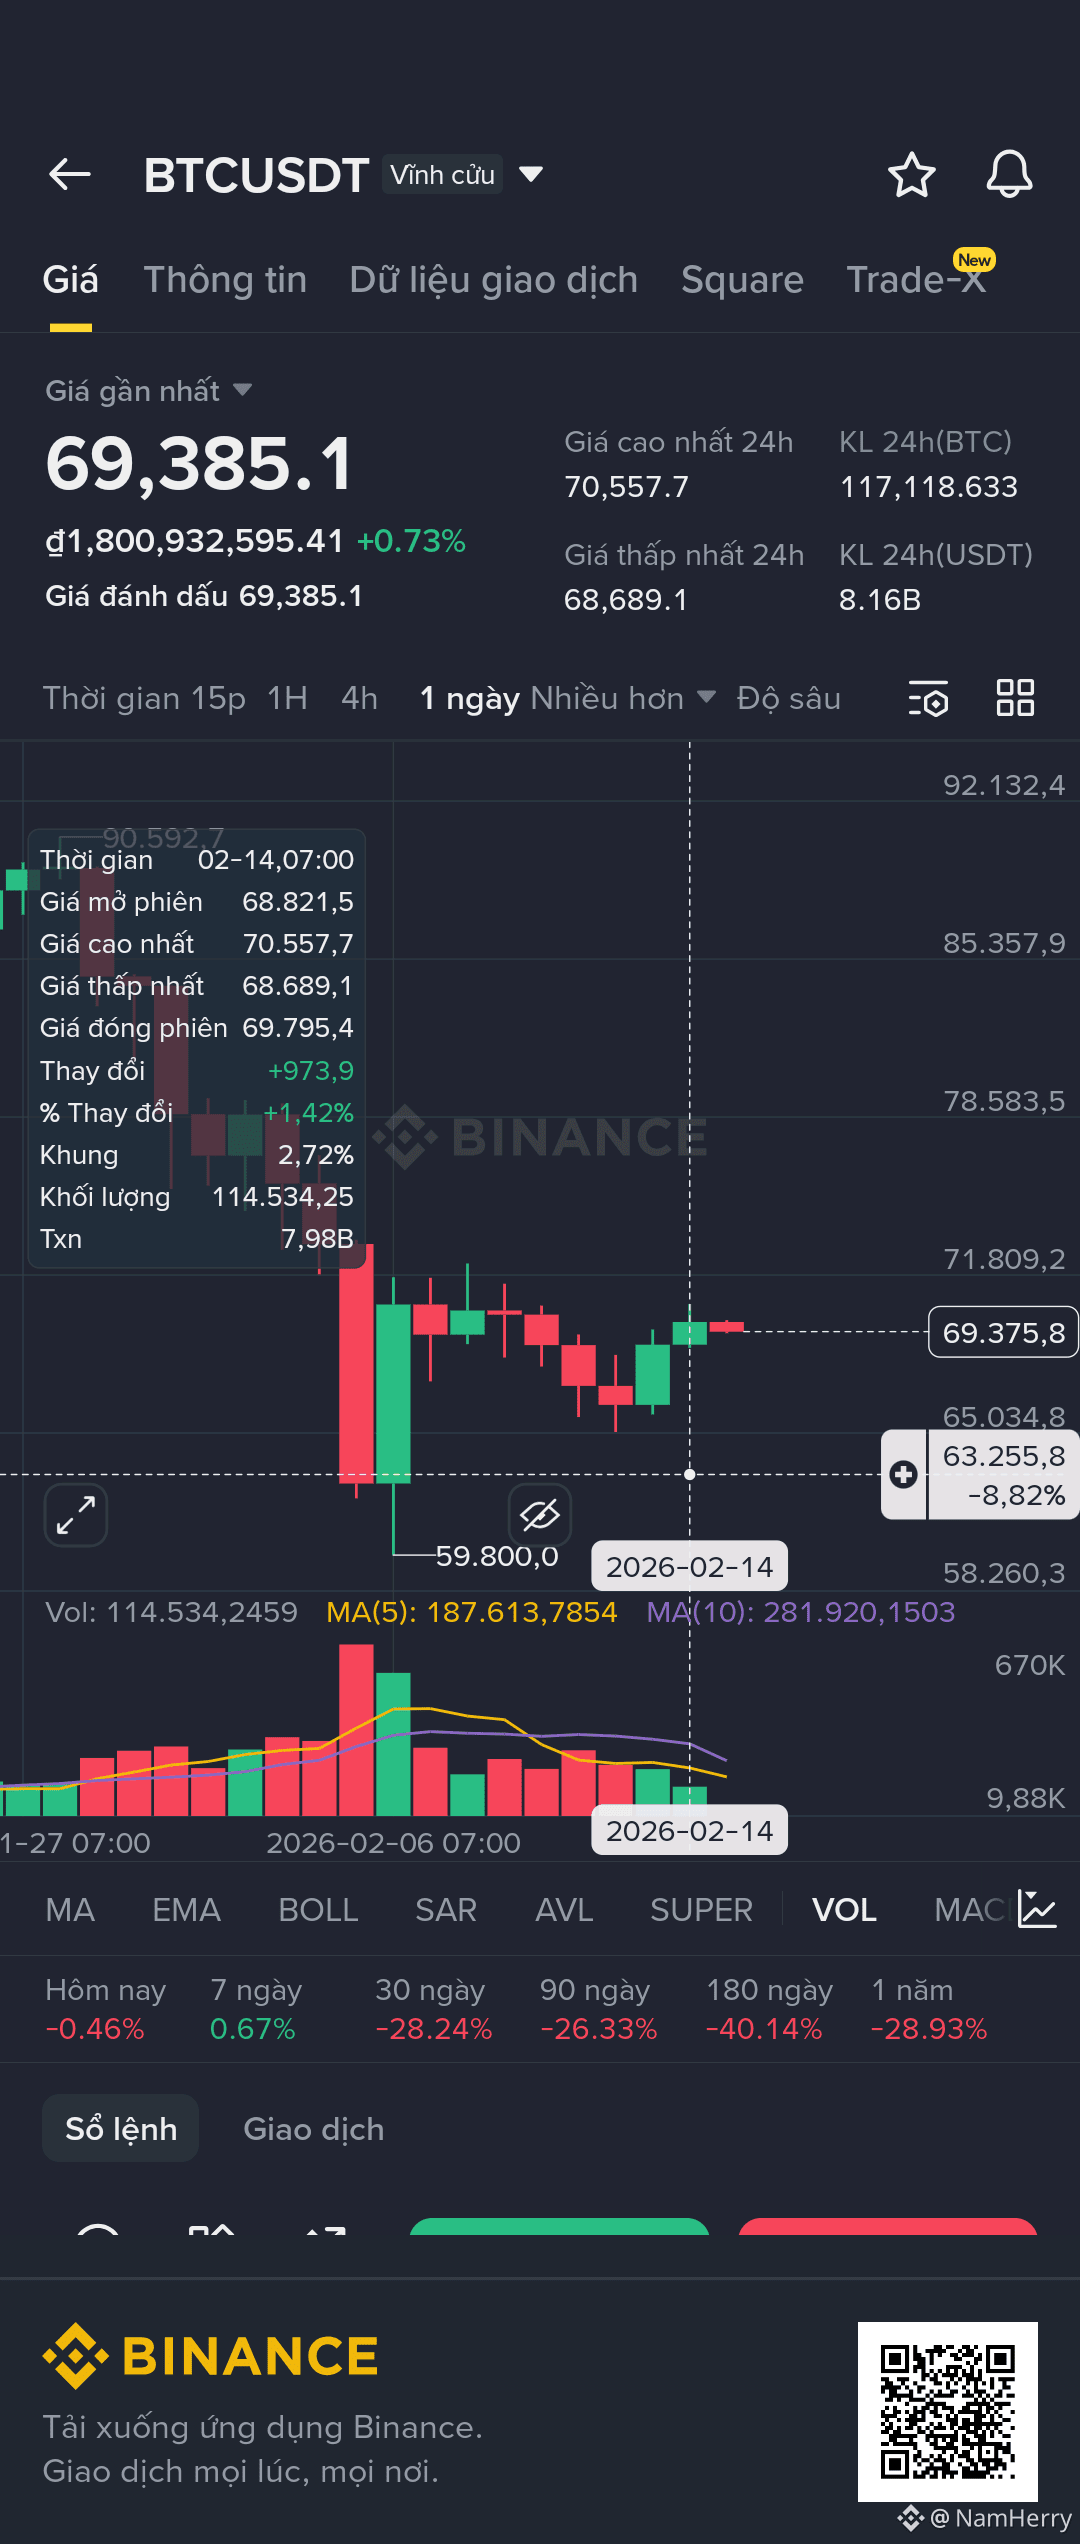1080x2544 pixels.
Task: Tap the BTCUSDT pair title
Action: coord(256,175)
